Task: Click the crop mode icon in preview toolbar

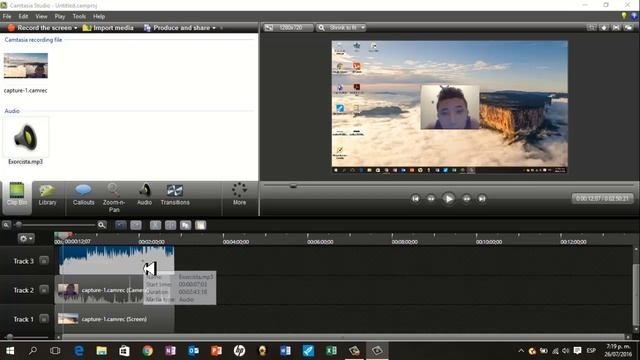Action: coord(591,28)
